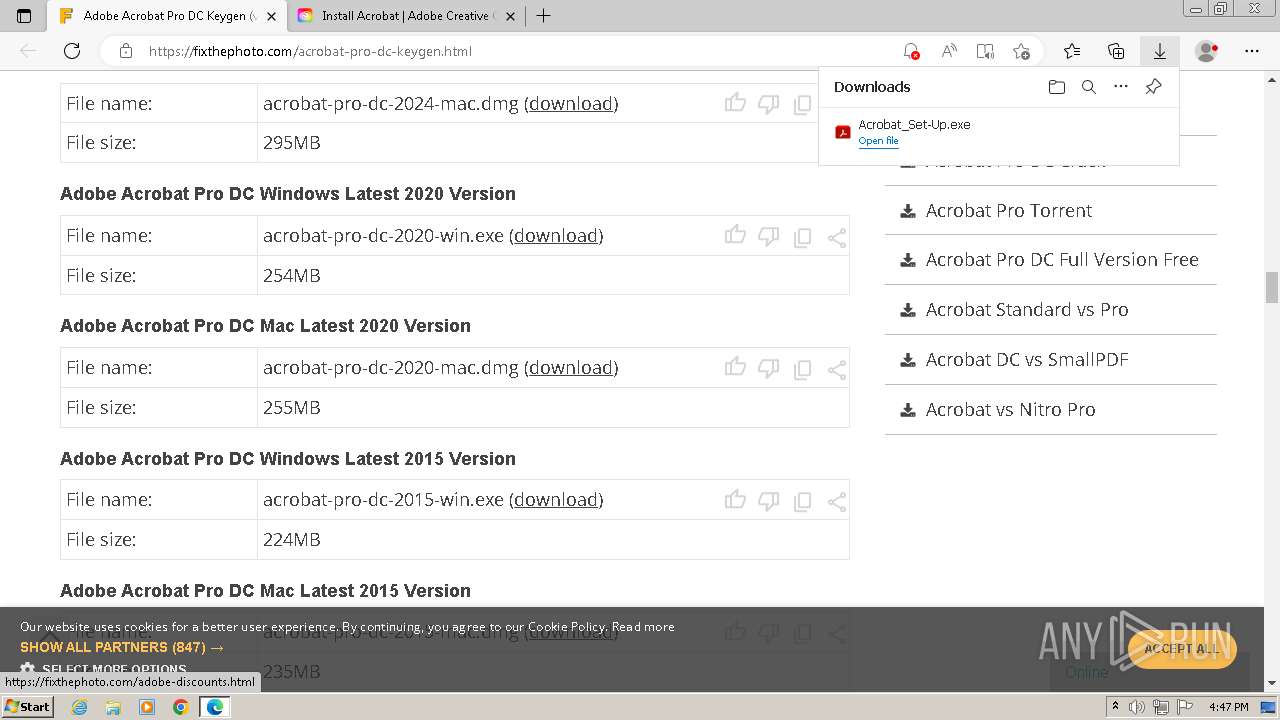Click the blocked notifications bell icon
Image resolution: width=1280 pixels, height=720 pixels.
tap(910, 51)
